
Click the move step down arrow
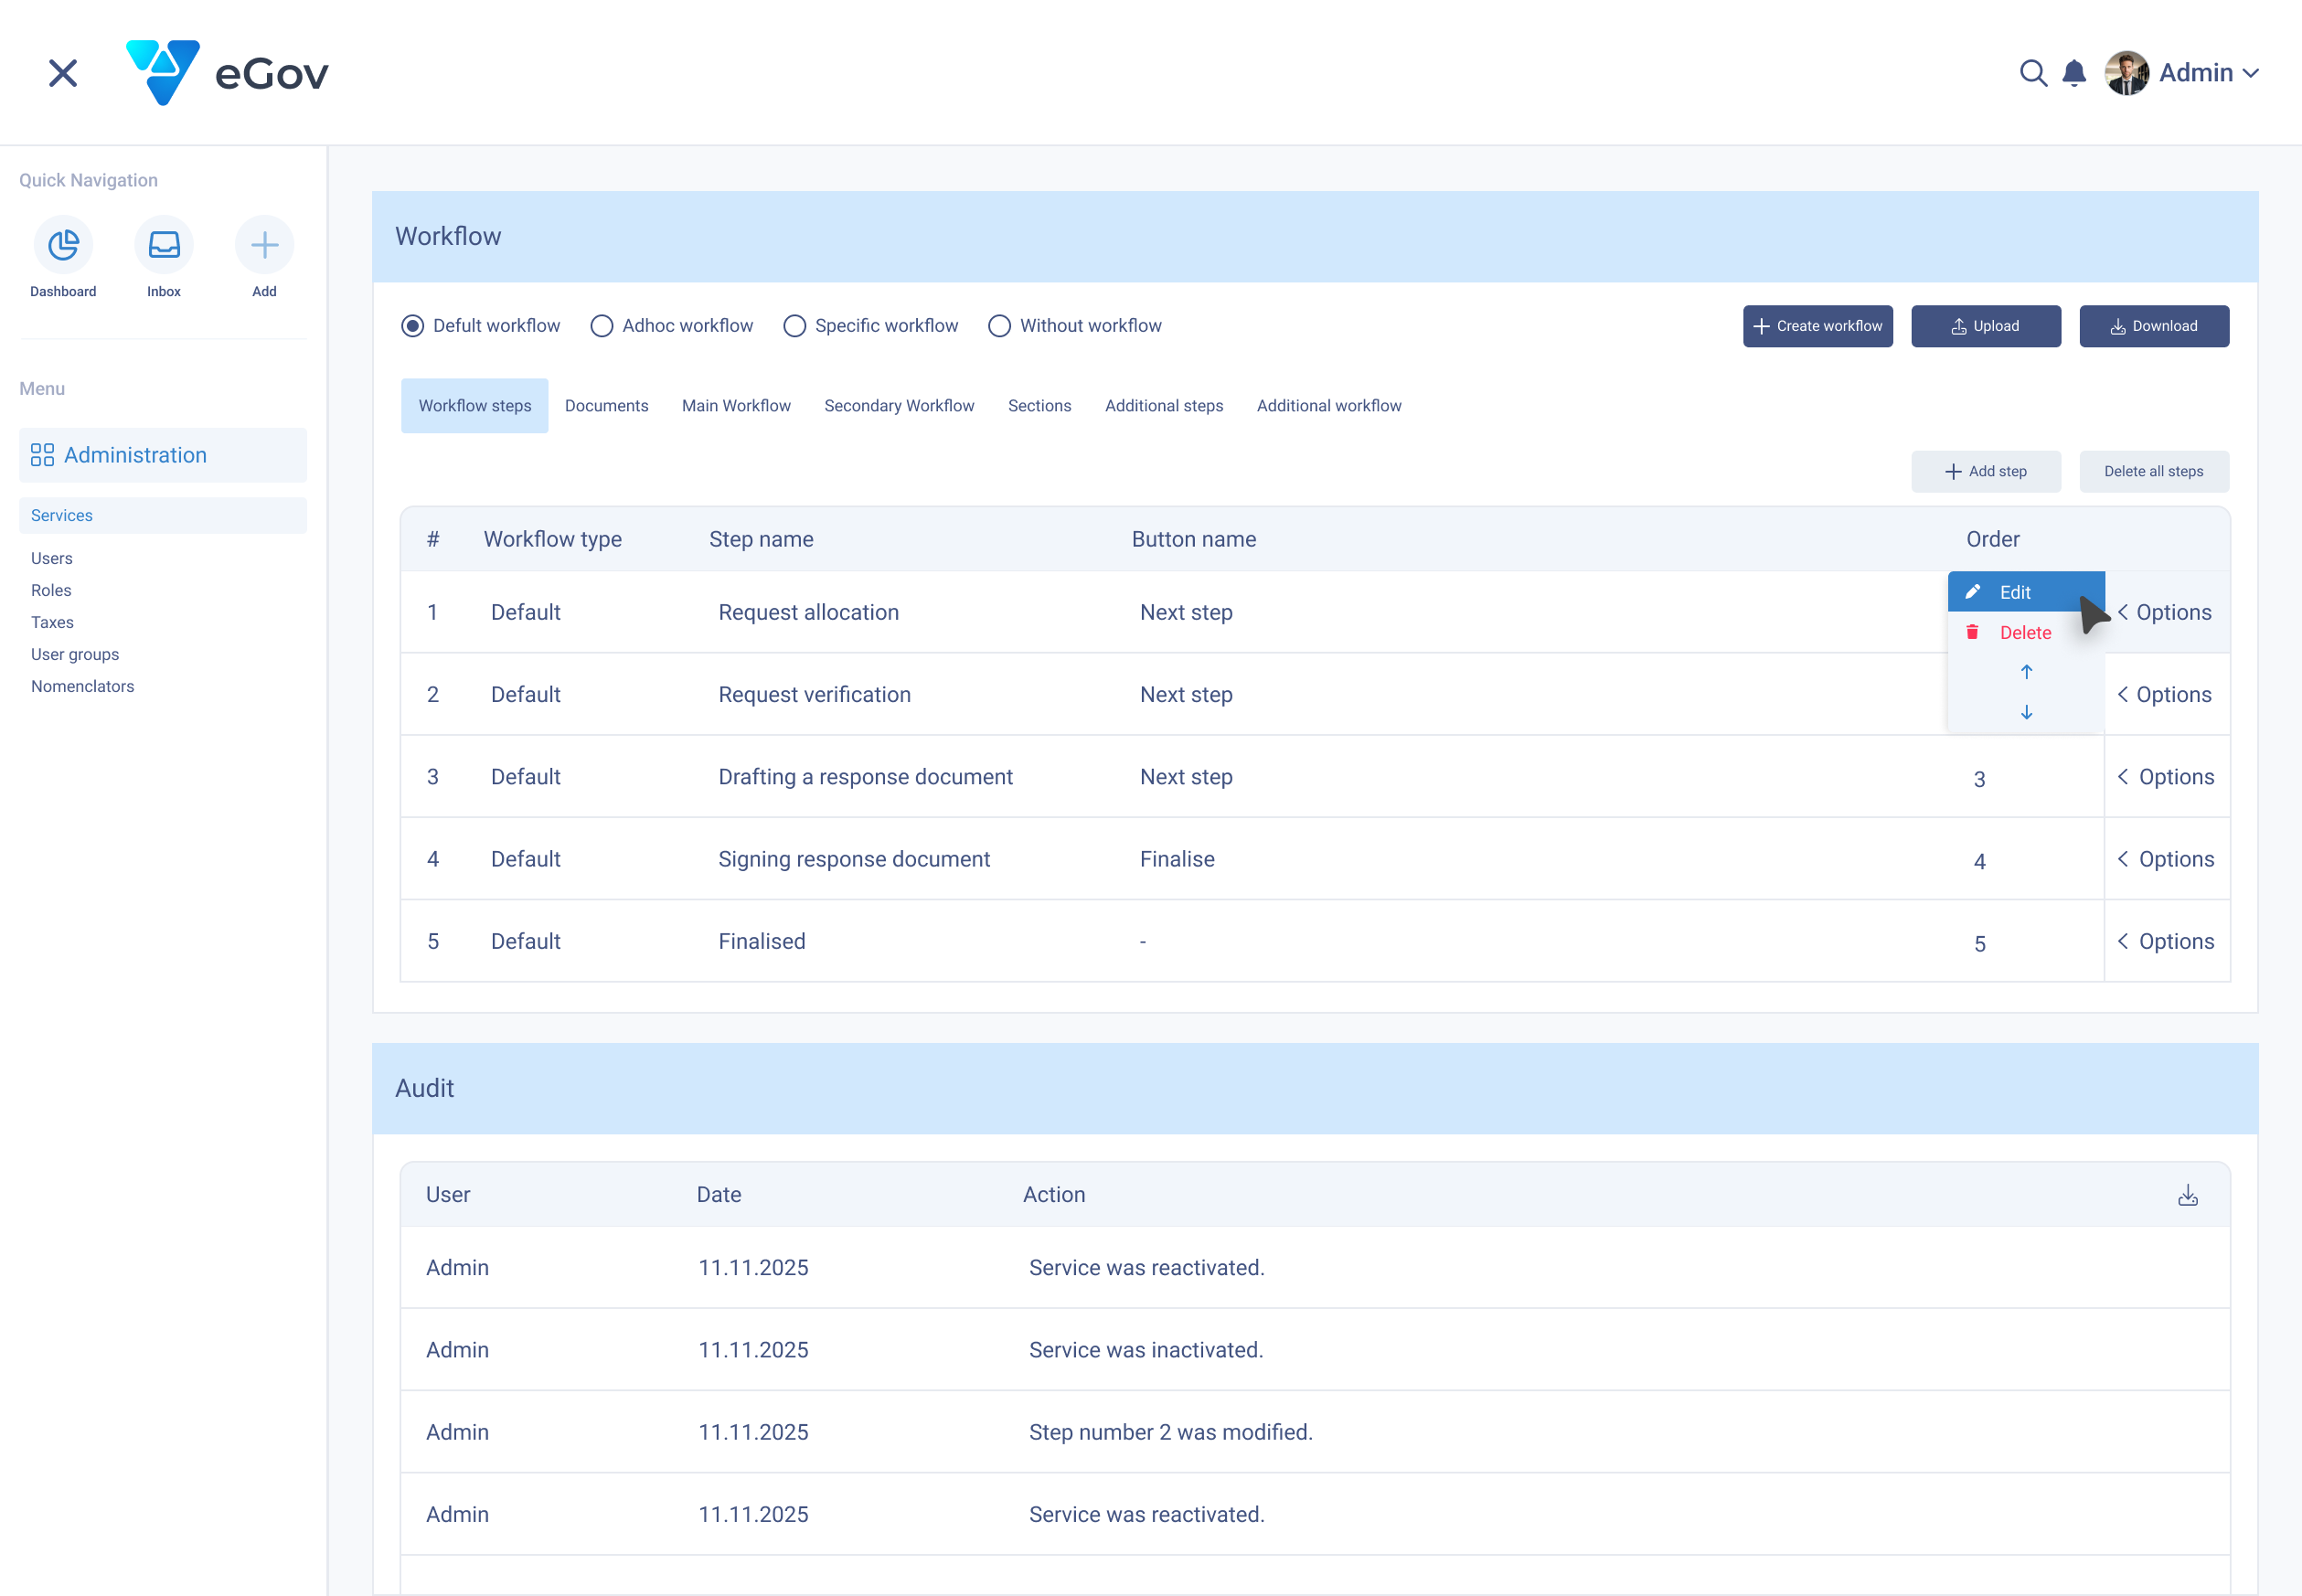[x=2026, y=712]
